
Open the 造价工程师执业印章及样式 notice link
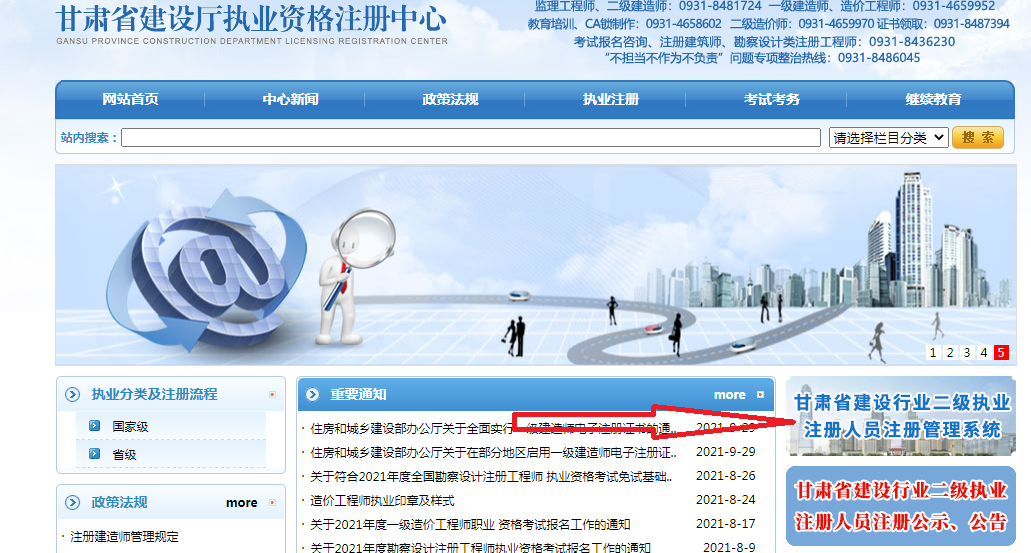(382, 500)
